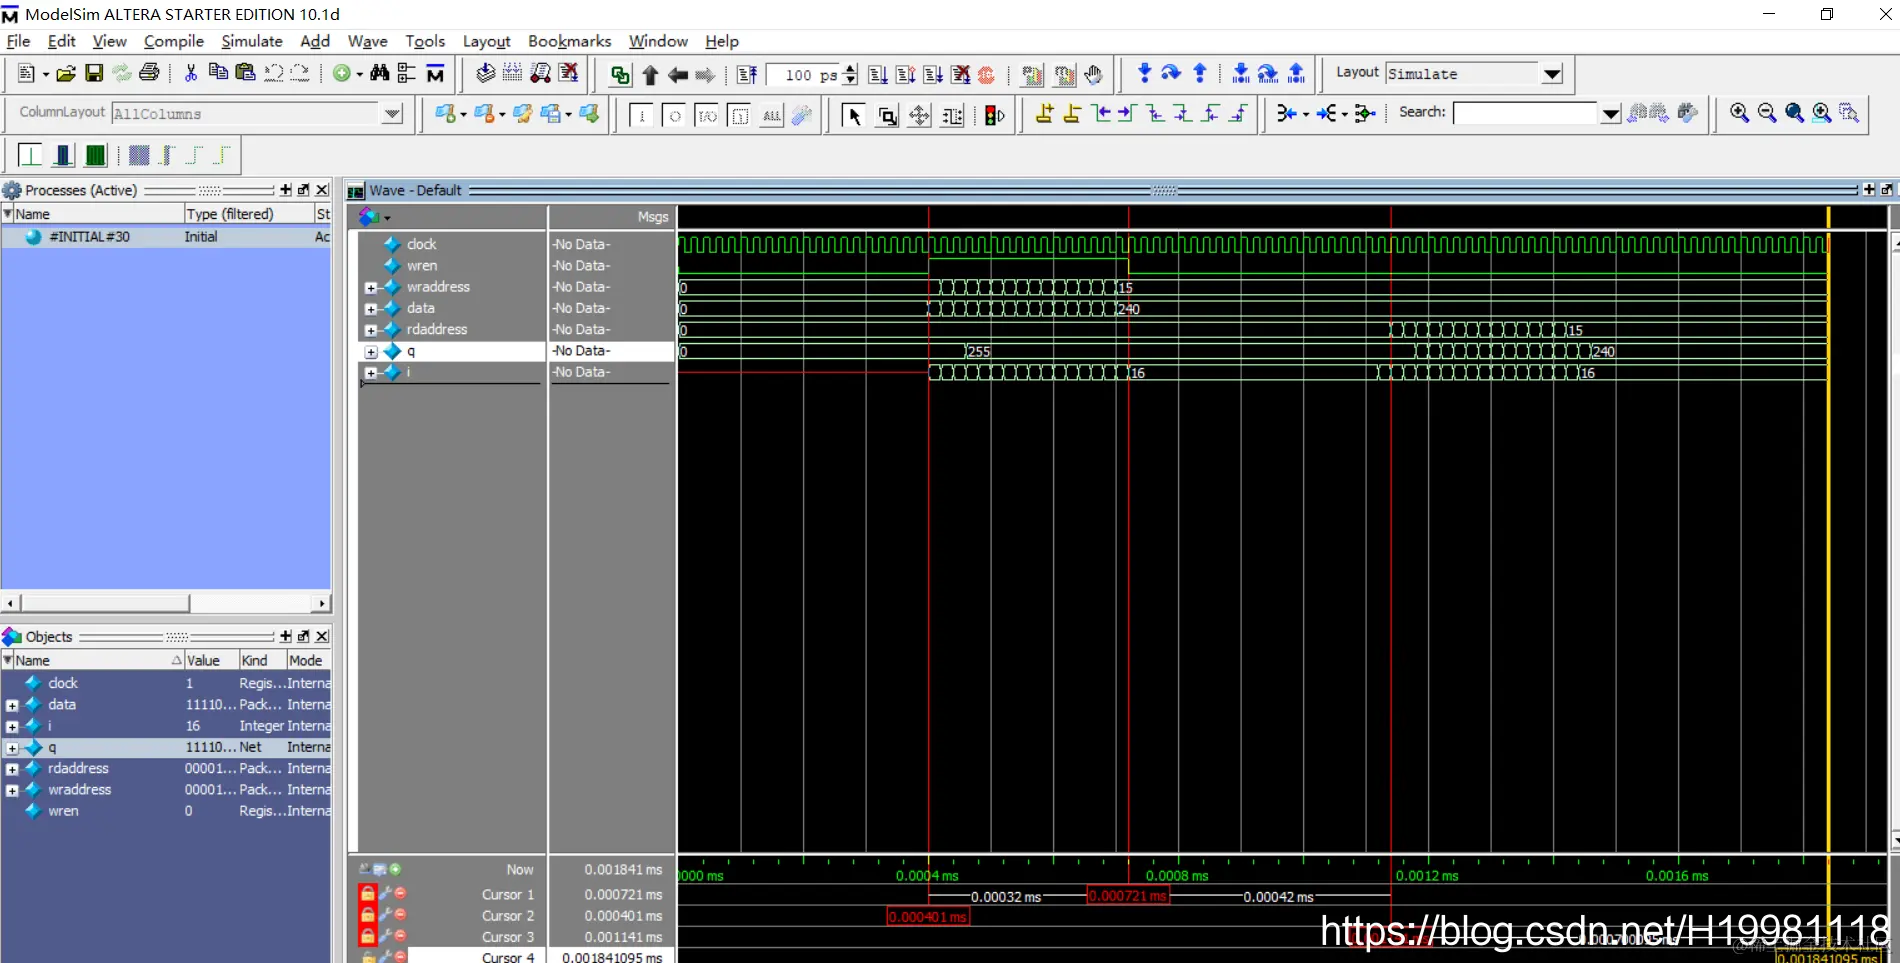The height and width of the screenshot is (963, 1900).
Task: Toggle the lock on Cursor 2
Action: 367,914
